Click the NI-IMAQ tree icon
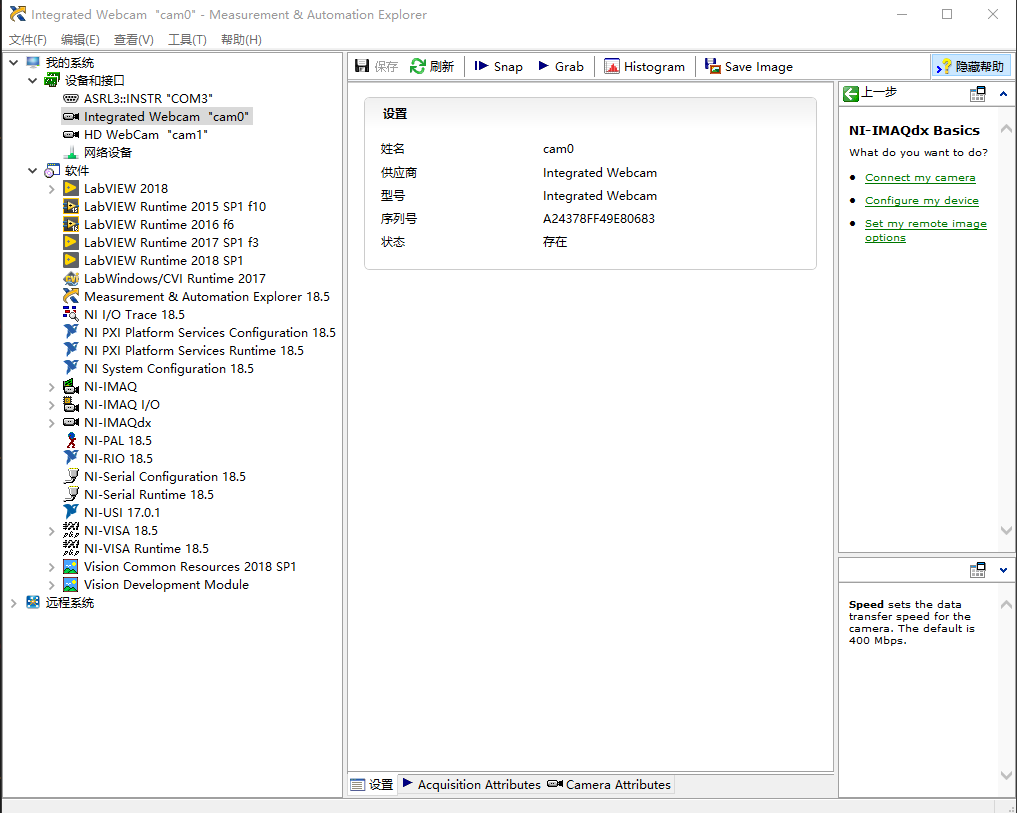 71,386
